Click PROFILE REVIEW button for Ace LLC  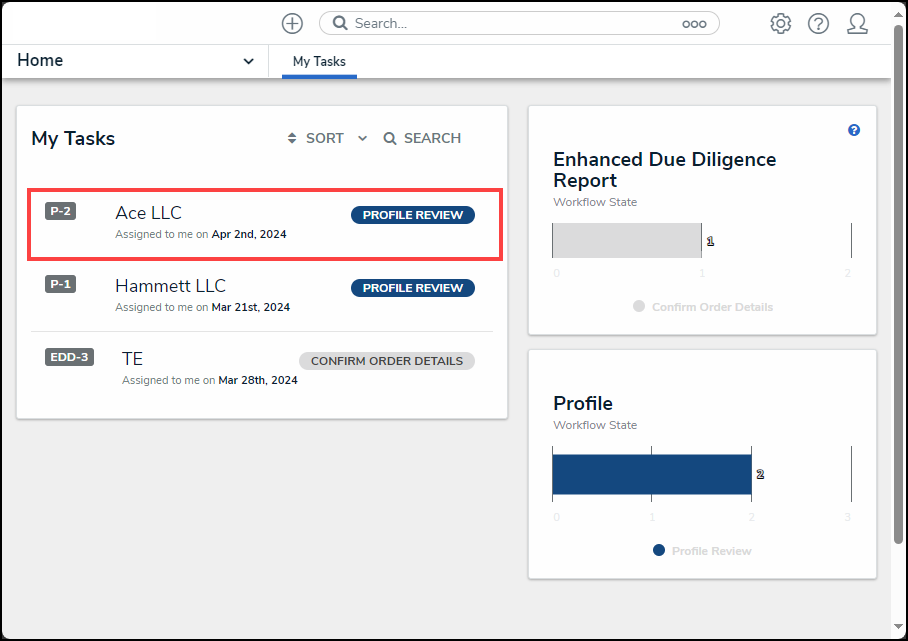click(412, 214)
